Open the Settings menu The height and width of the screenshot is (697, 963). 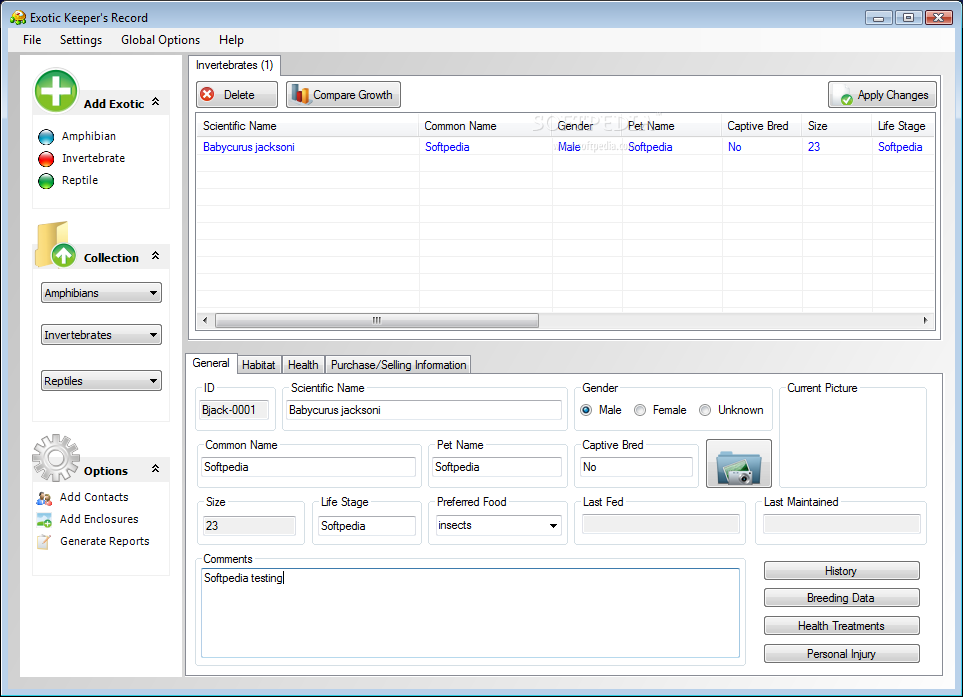coord(81,40)
